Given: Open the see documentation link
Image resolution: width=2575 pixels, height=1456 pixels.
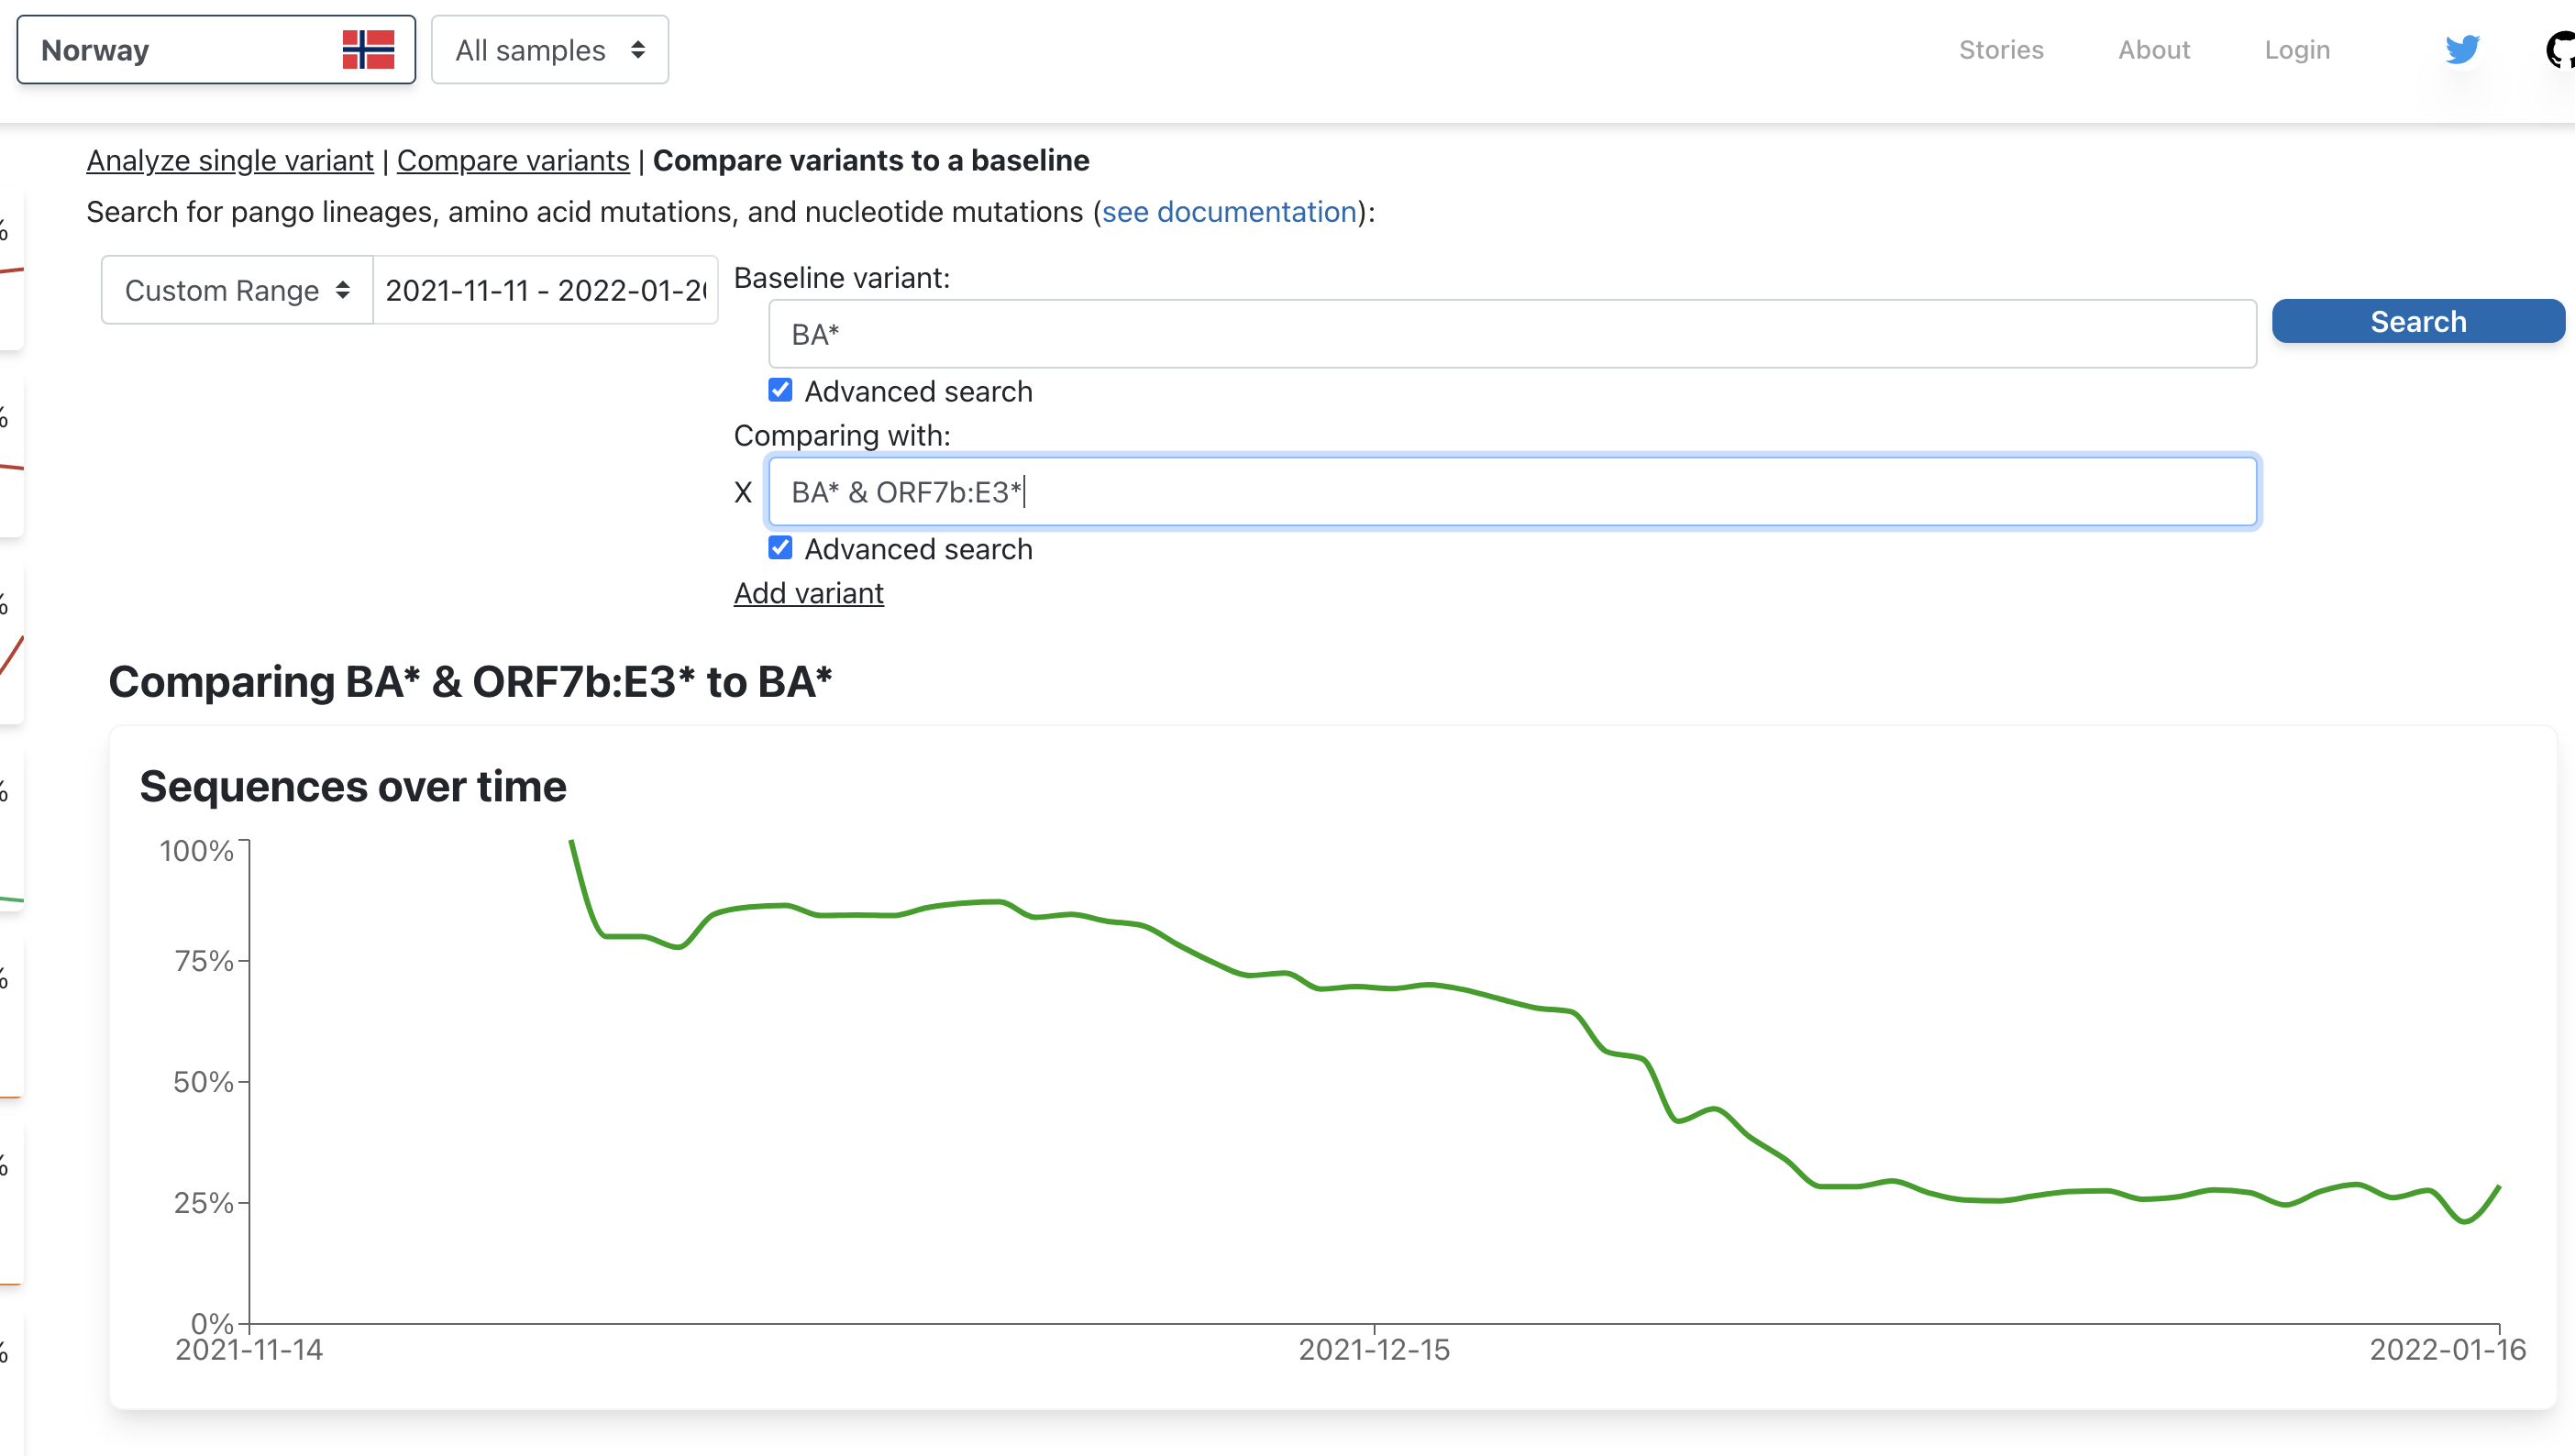Looking at the screenshot, I should pos(1228,212).
